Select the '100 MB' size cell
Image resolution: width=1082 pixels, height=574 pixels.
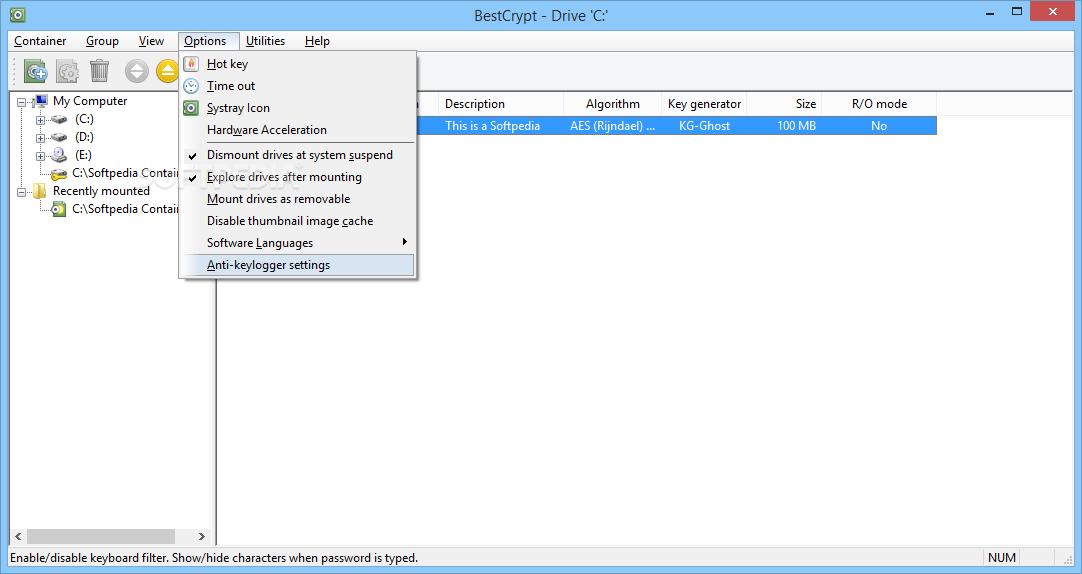tap(796, 126)
